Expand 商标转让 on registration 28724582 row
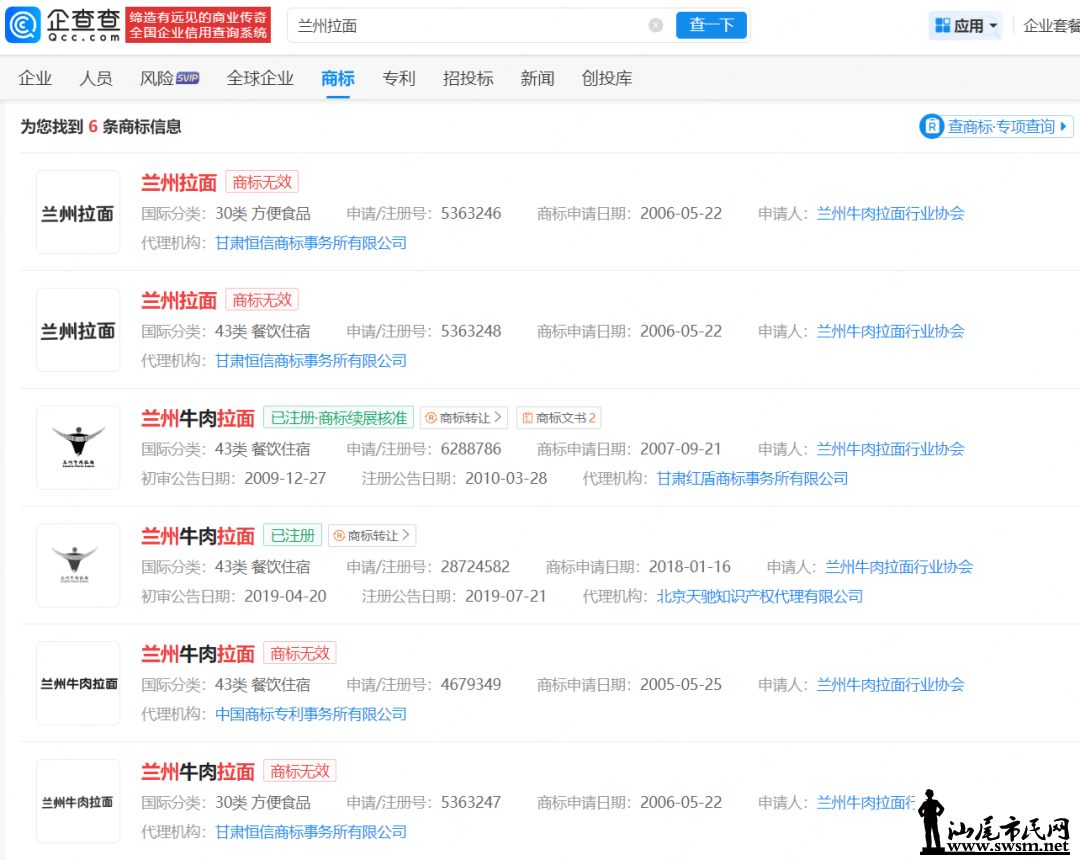1080x860 pixels. (x=373, y=536)
